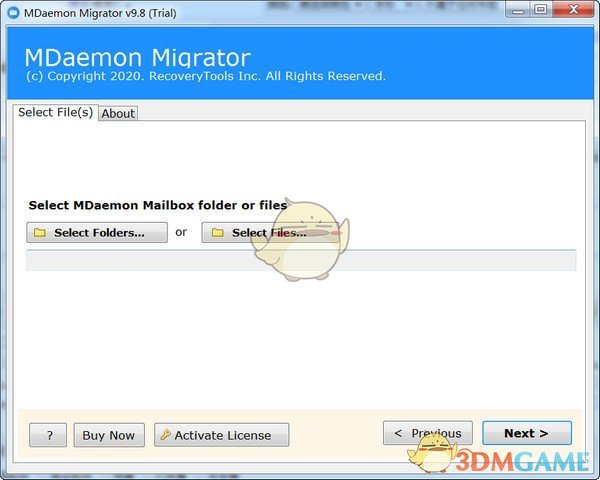The image size is (600, 480).
Task: Proceed with the Next button
Action: tap(526, 433)
